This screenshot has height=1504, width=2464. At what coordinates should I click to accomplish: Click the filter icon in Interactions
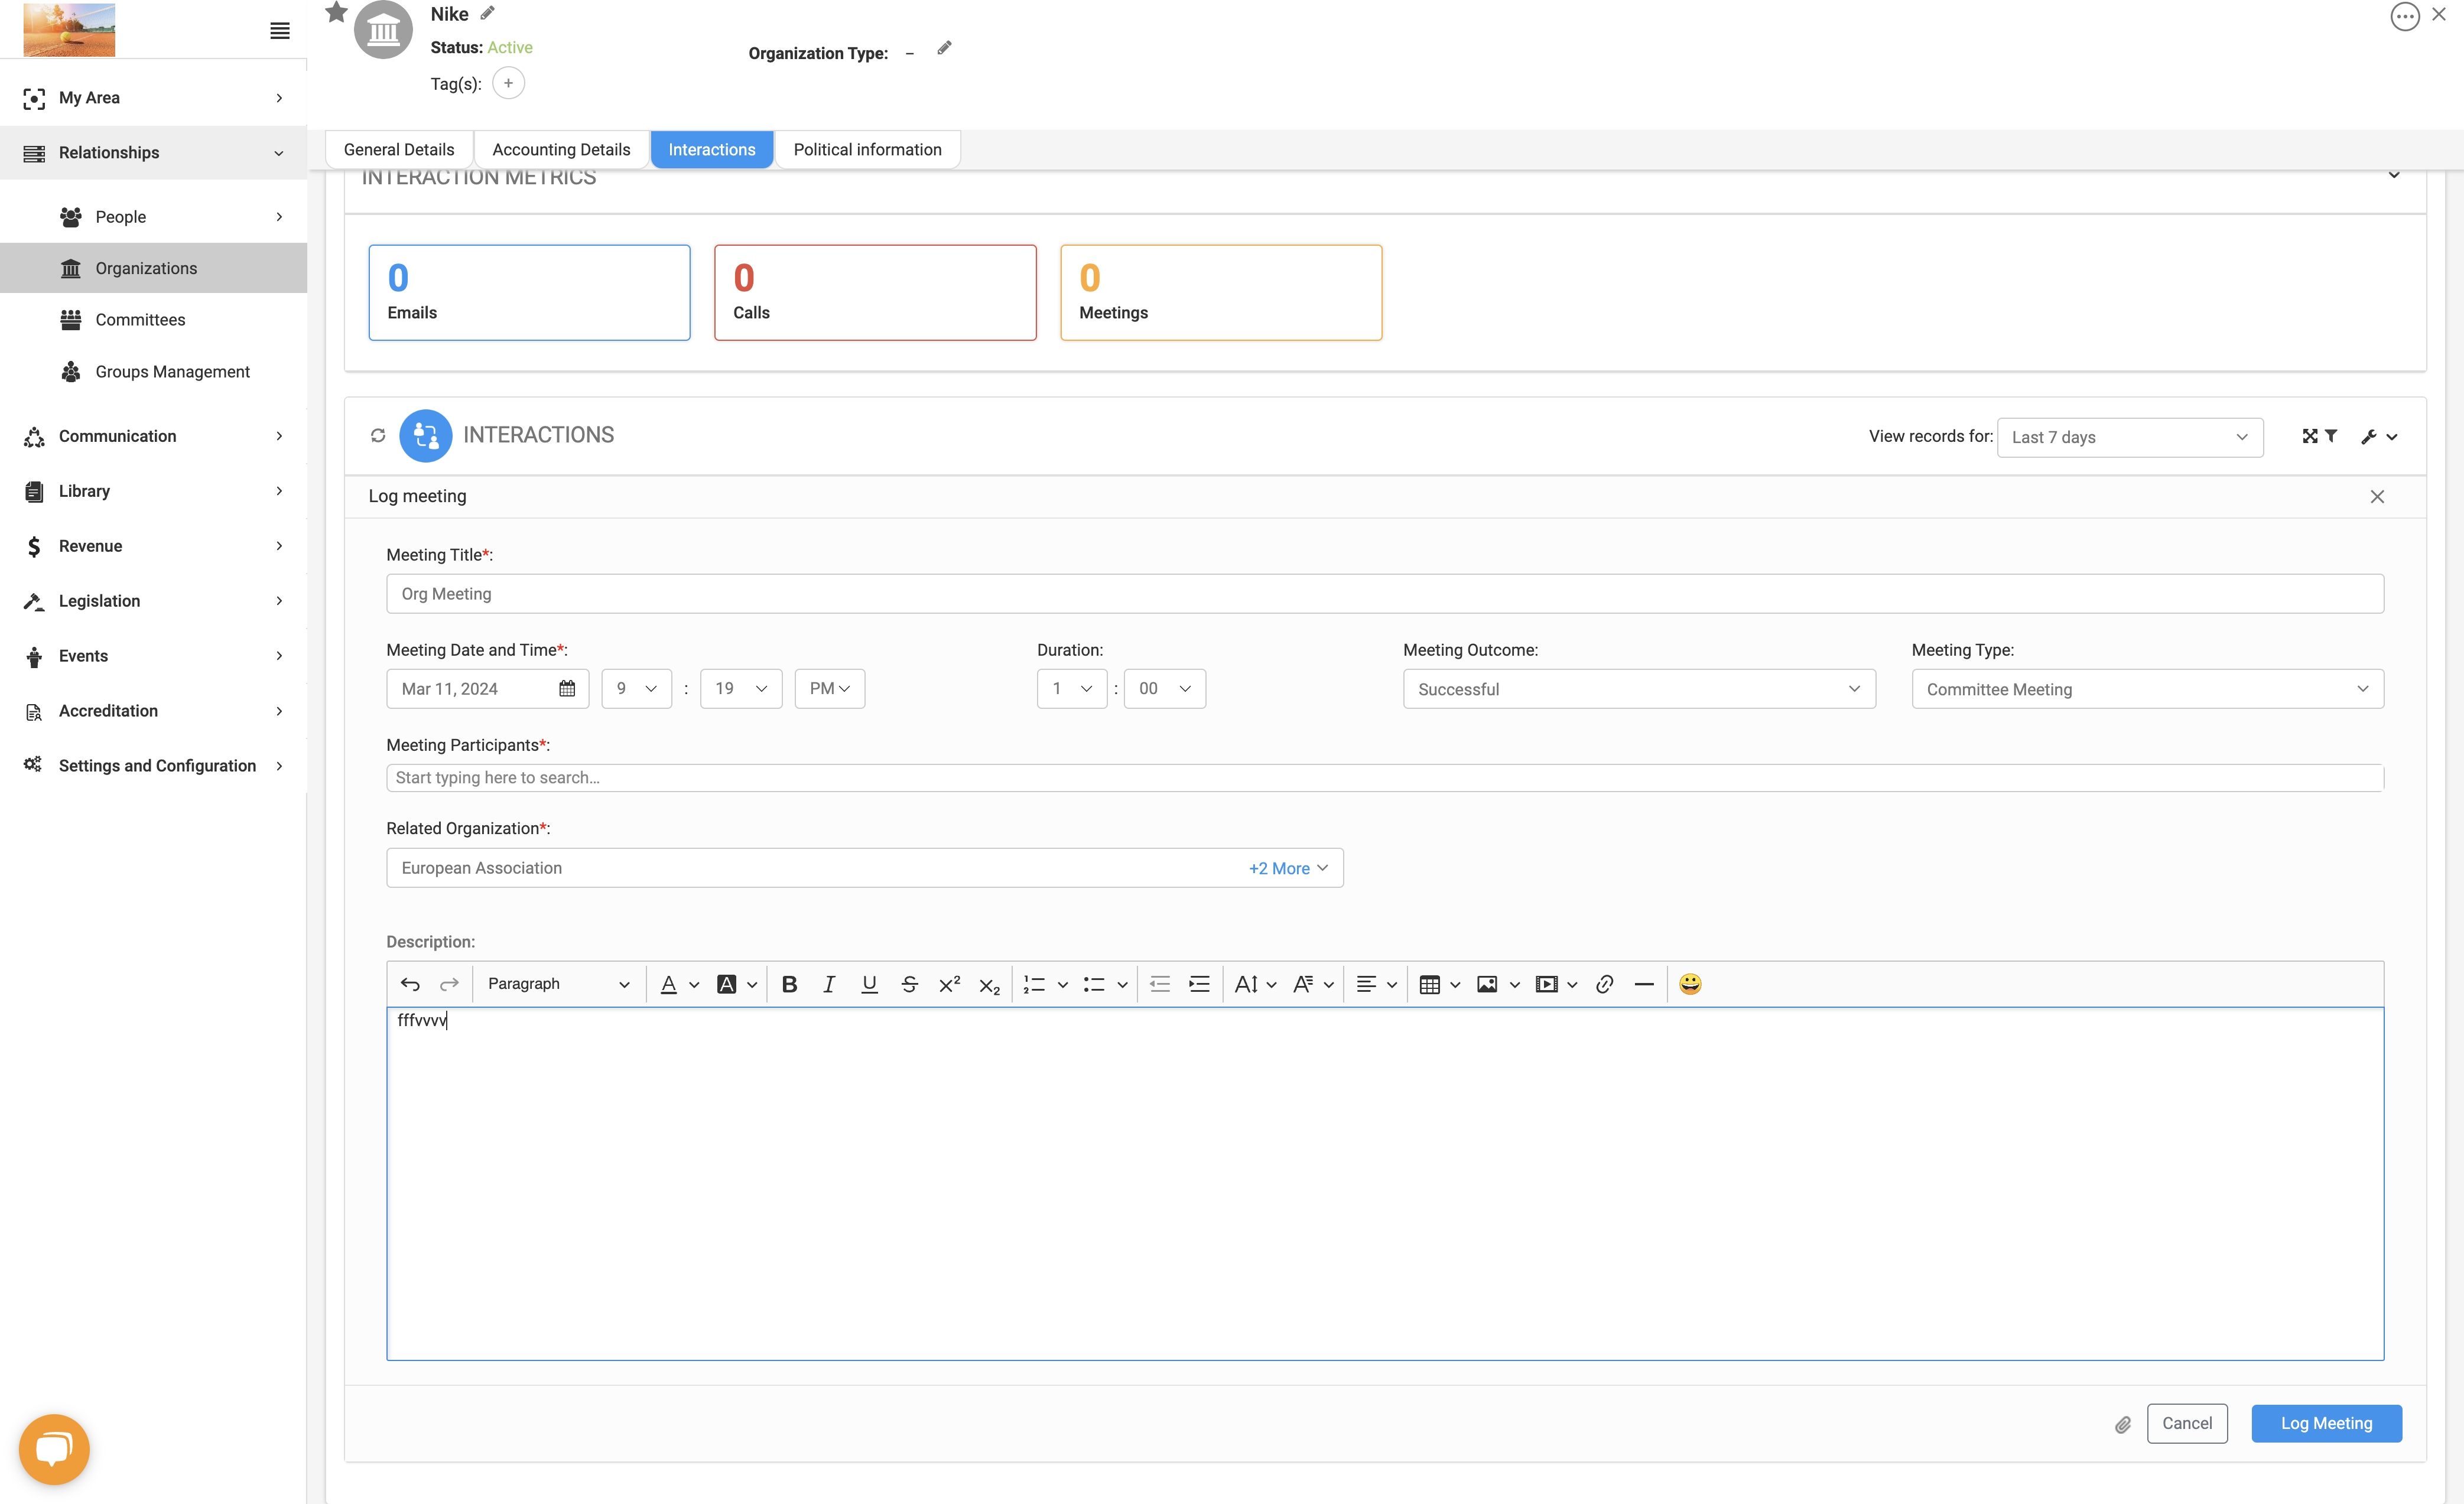pos(2331,436)
